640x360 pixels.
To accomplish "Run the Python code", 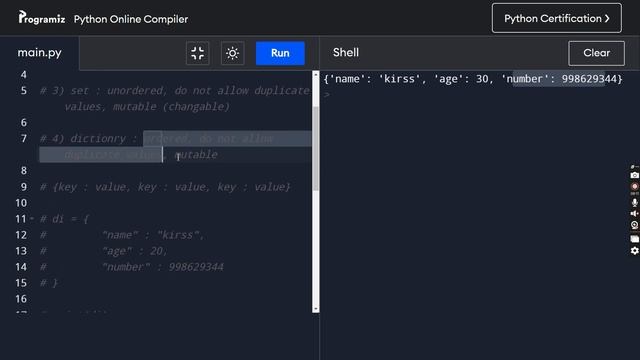I will [280, 53].
